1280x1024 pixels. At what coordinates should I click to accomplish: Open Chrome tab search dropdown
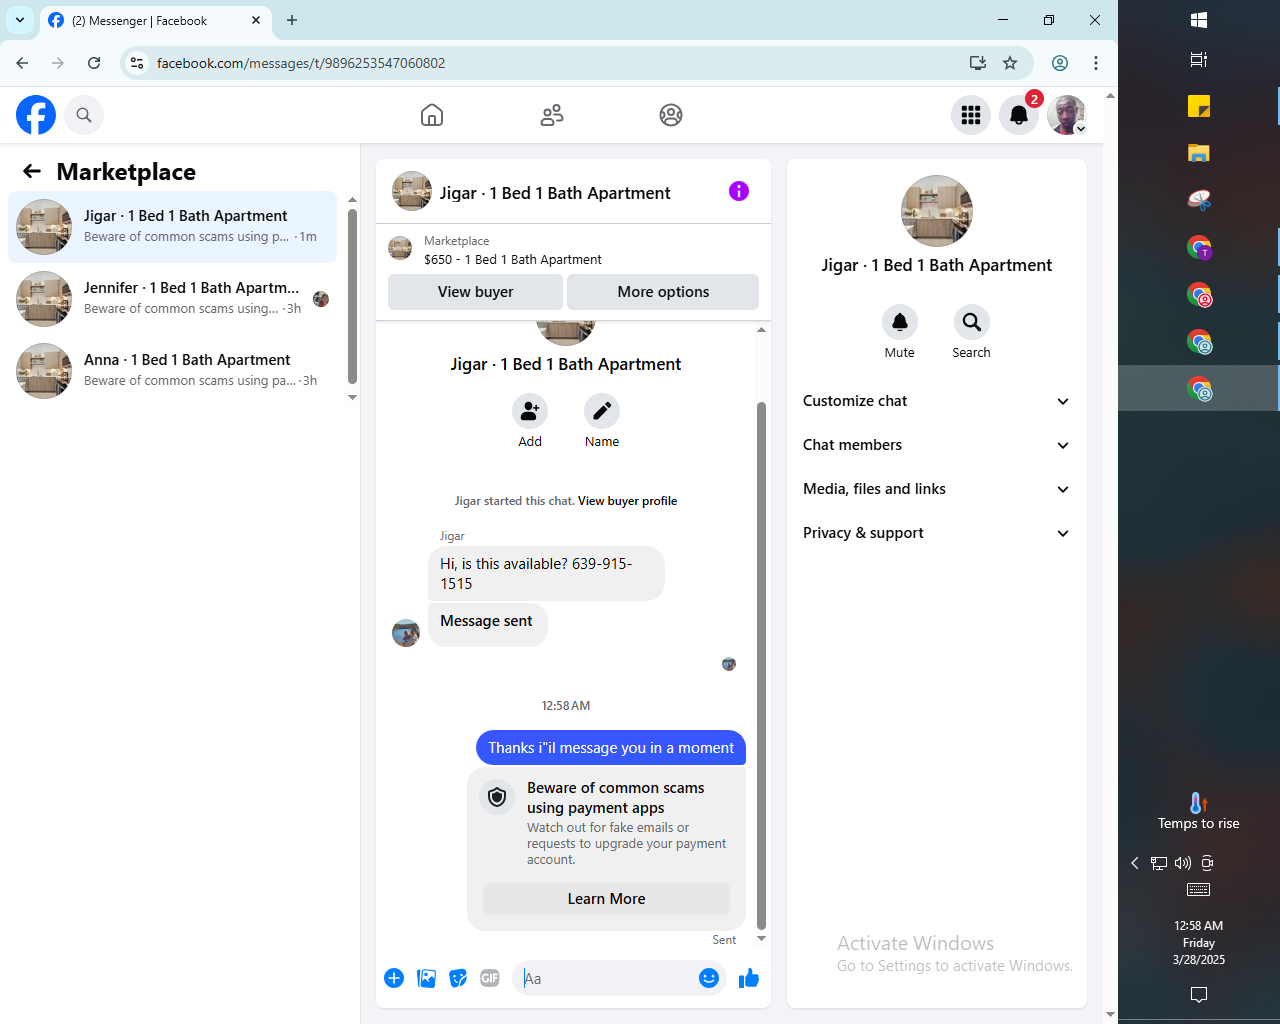[20, 20]
